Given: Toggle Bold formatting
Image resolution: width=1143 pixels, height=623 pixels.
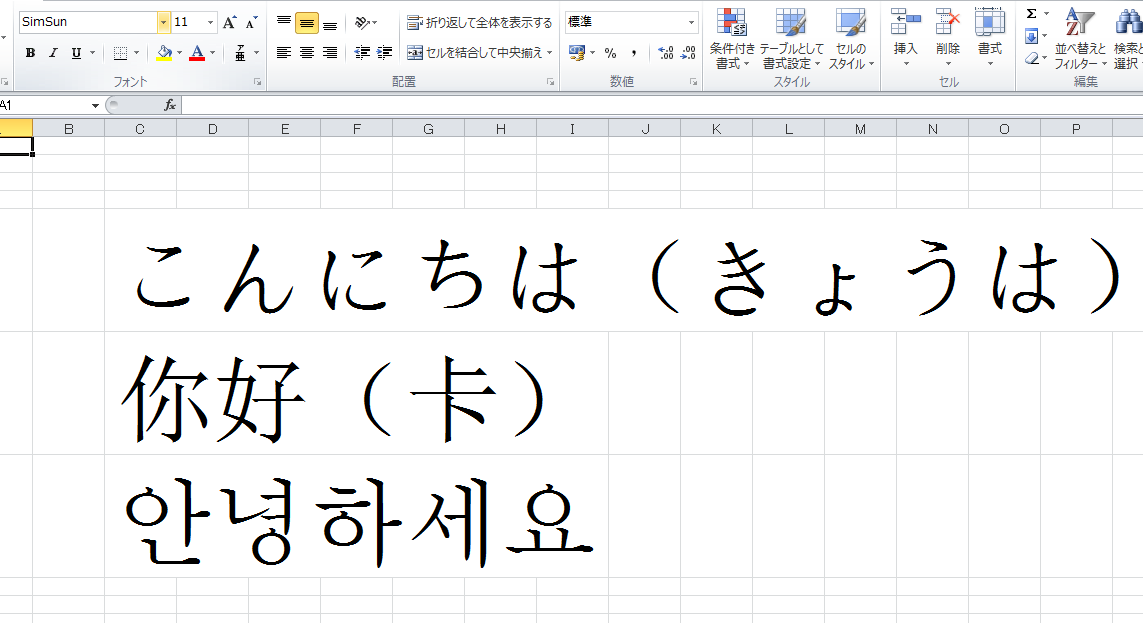Looking at the screenshot, I should click(30, 52).
